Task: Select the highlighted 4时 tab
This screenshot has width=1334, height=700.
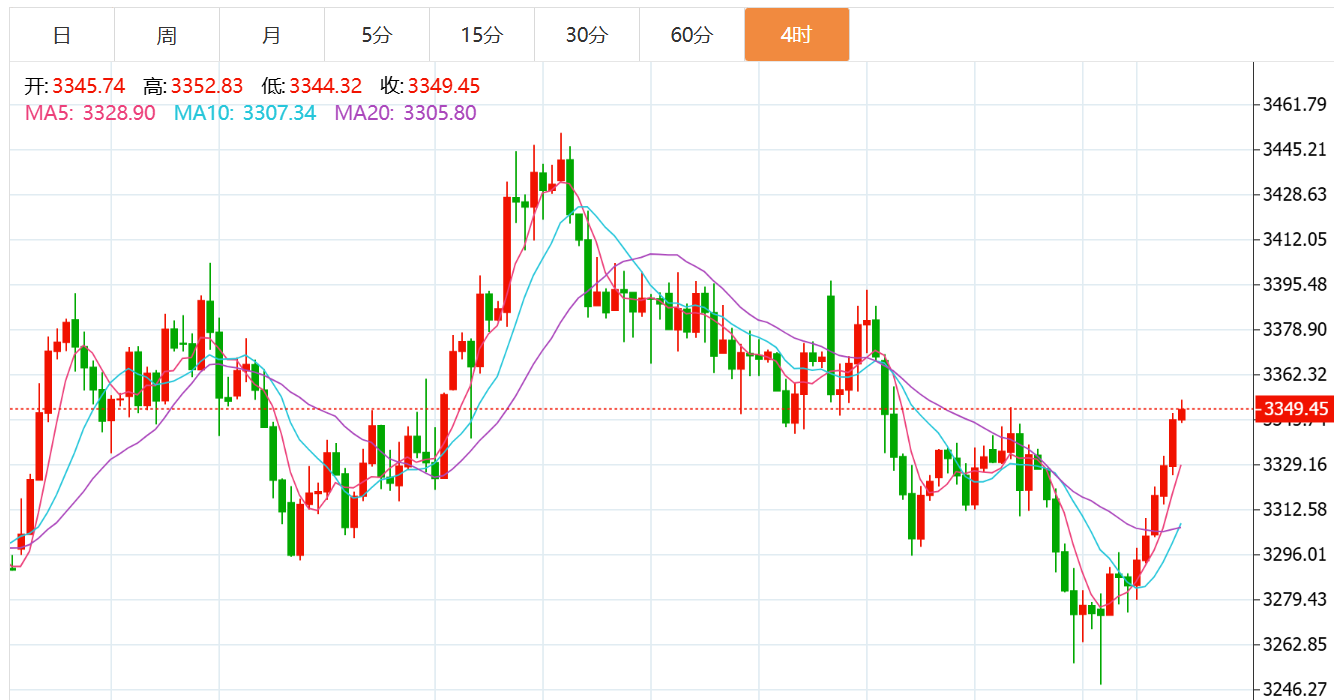Action: tap(797, 35)
